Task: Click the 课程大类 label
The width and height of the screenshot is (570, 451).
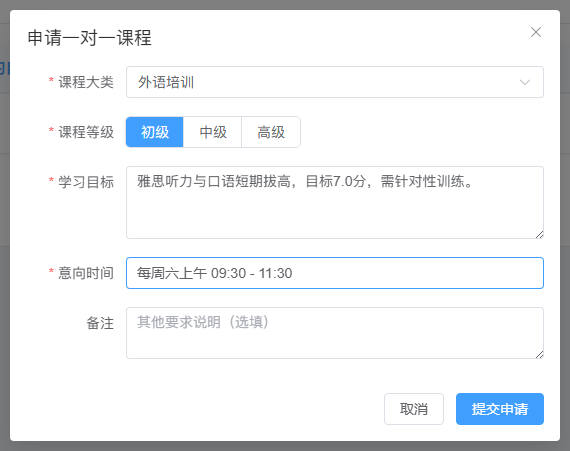Action: click(86, 82)
